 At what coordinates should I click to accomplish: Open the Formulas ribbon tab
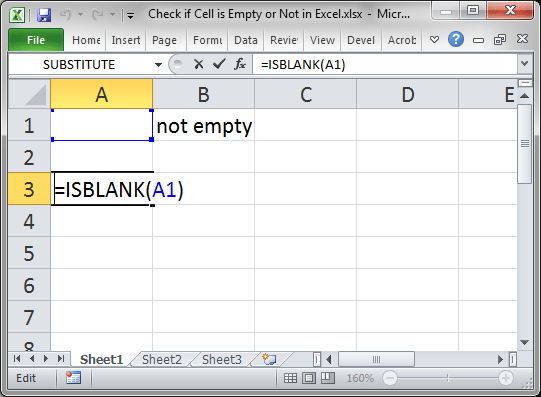tap(207, 40)
